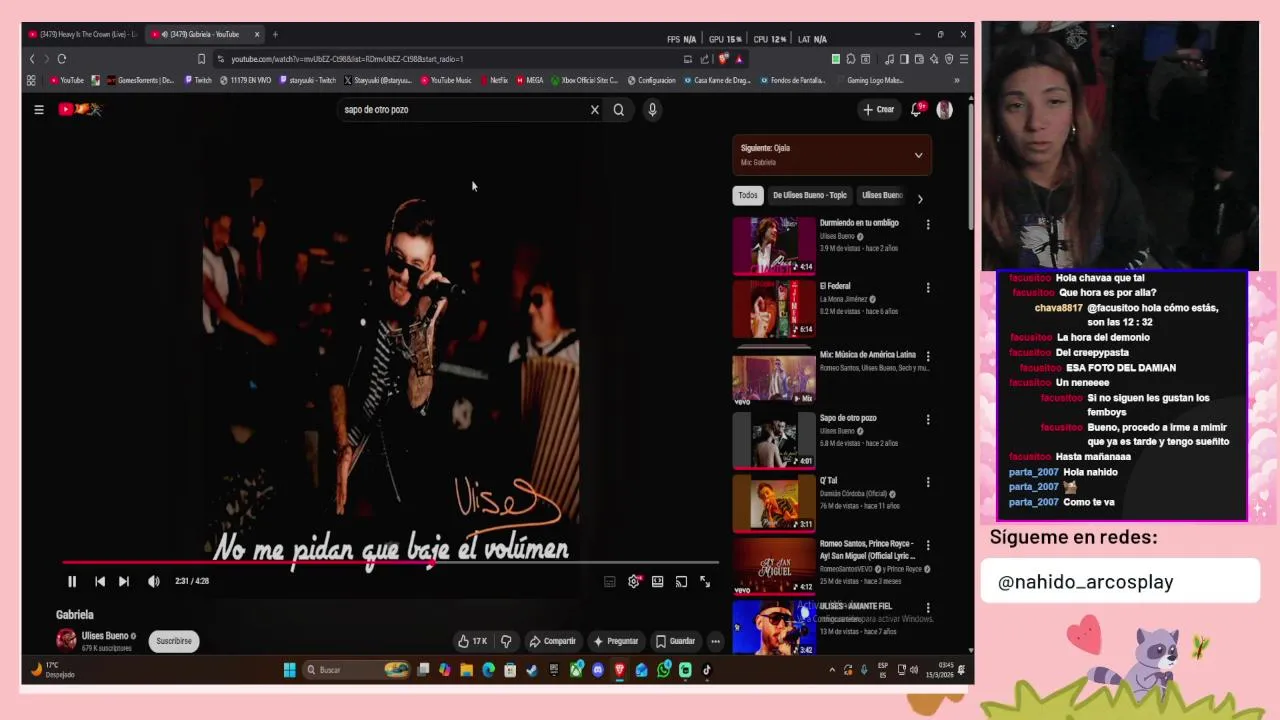Viewport: 1280px width, 720px height.
Task: Save the video with Guardar
Action: tap(675, 641)
